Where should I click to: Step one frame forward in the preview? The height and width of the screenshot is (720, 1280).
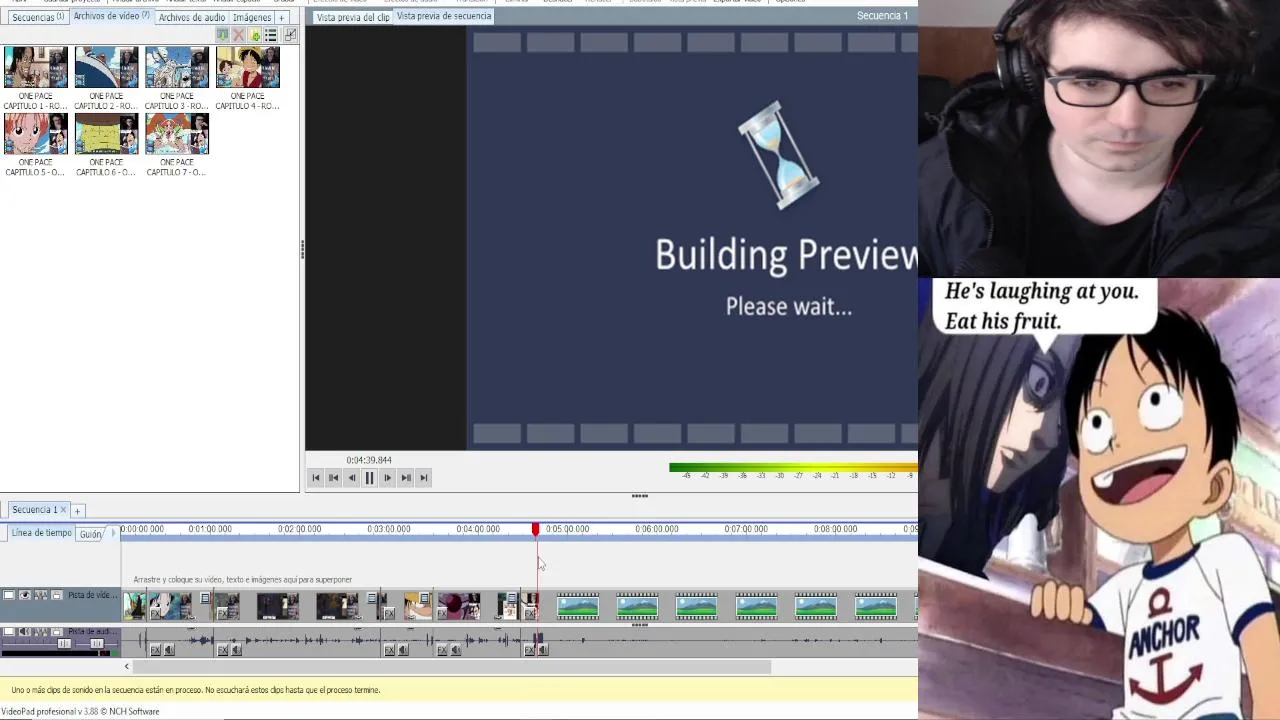pos(388,478)
